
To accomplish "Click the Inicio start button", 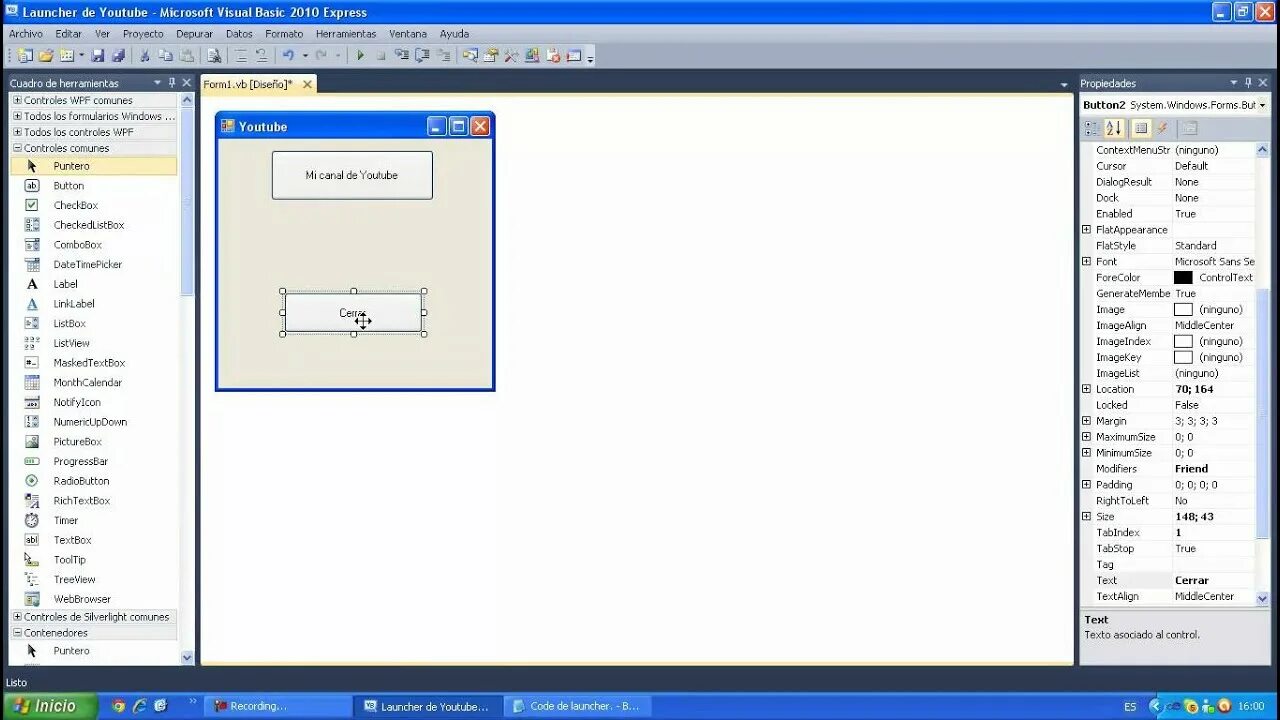I will click(x=49, y=706).
